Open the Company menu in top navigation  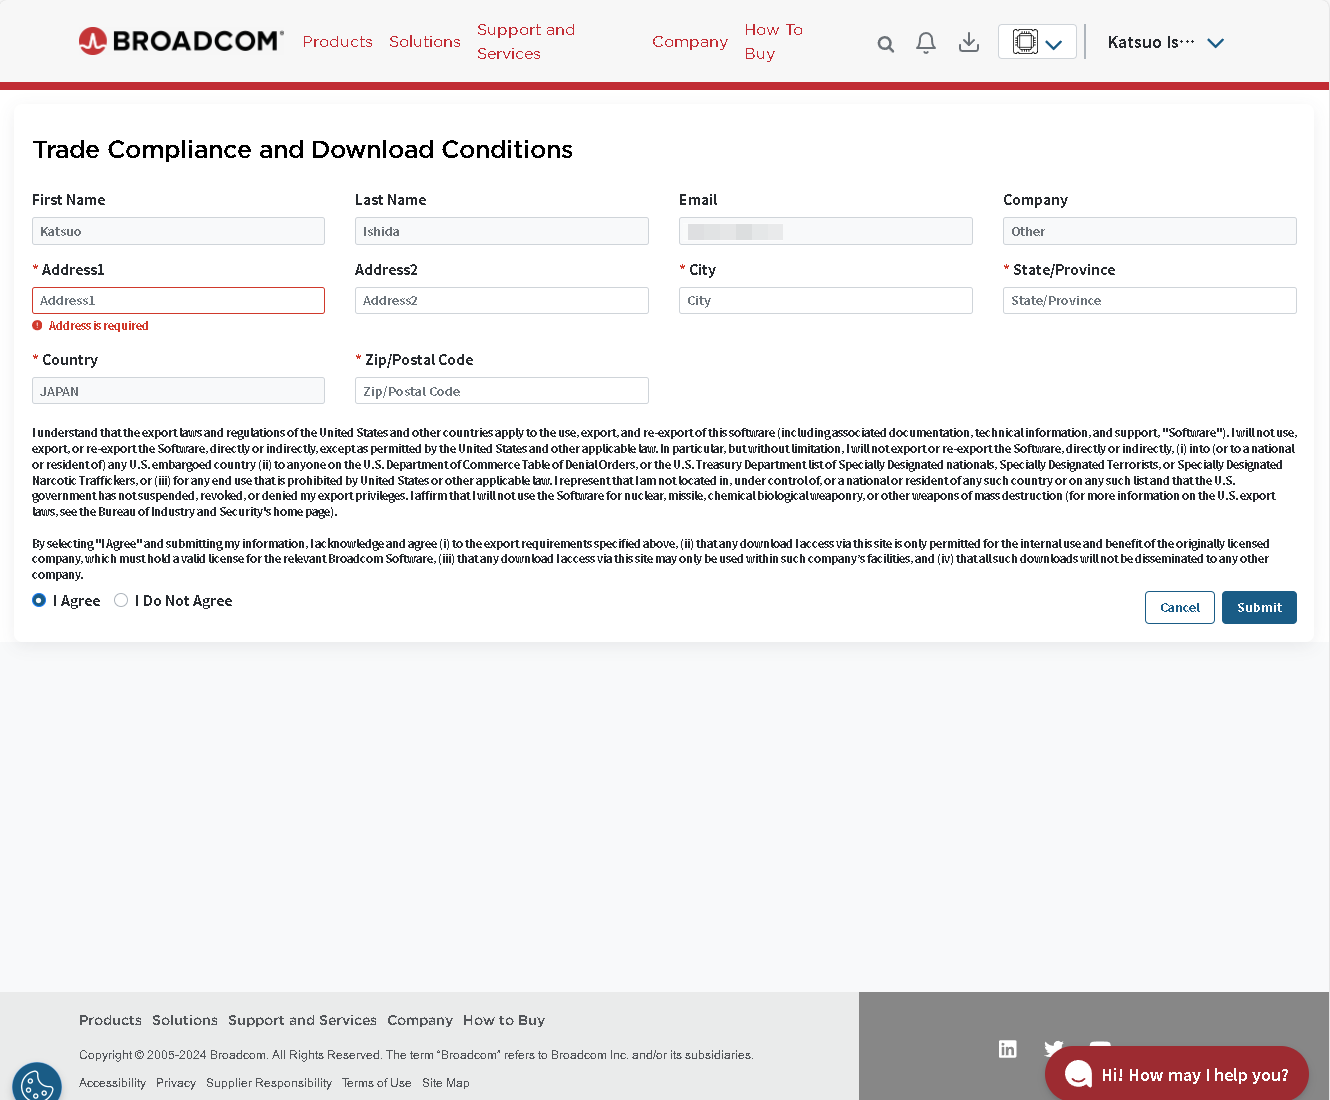pyautogui.click(x=690, y=42)
